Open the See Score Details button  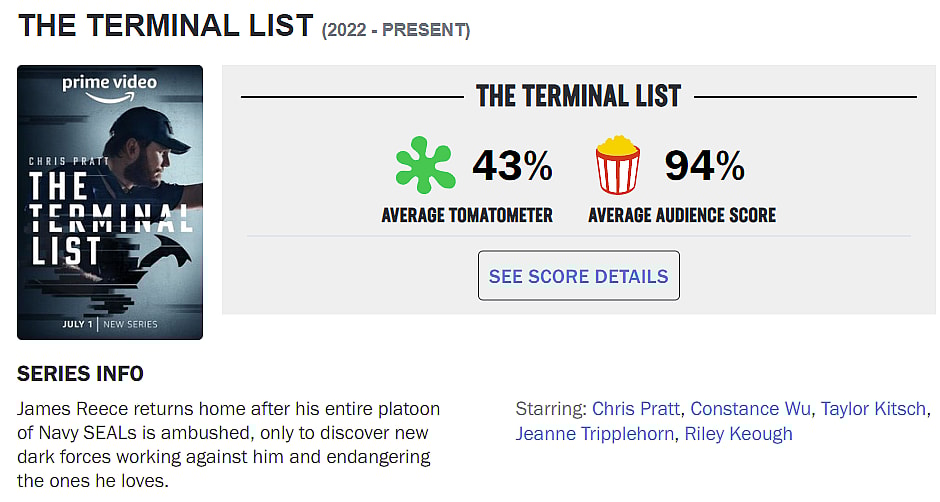click(x=578, y=276)
